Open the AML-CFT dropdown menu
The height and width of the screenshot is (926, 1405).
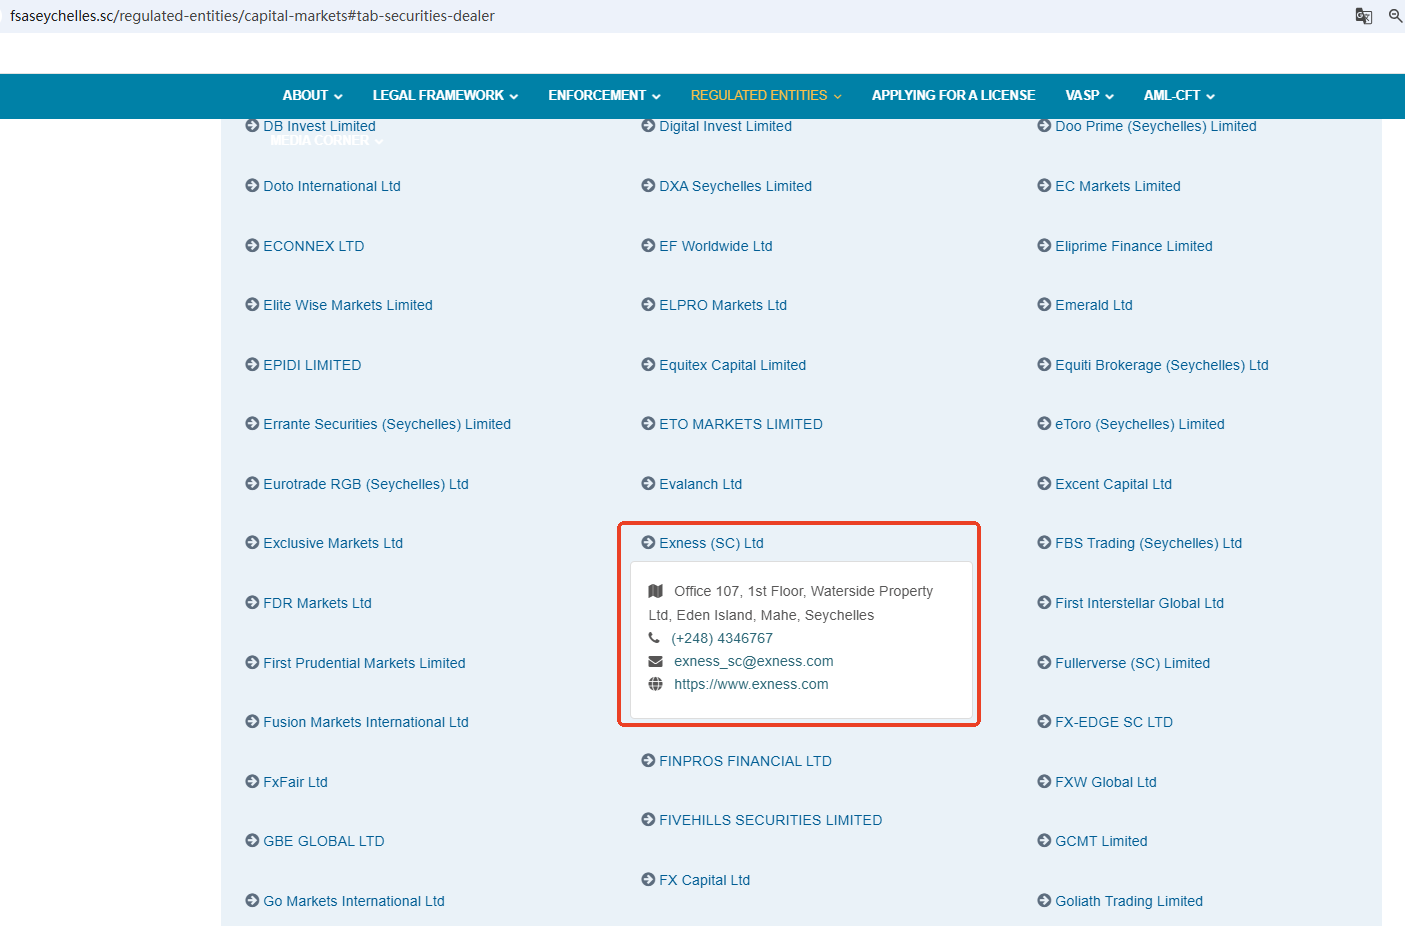coord(1179,95)
